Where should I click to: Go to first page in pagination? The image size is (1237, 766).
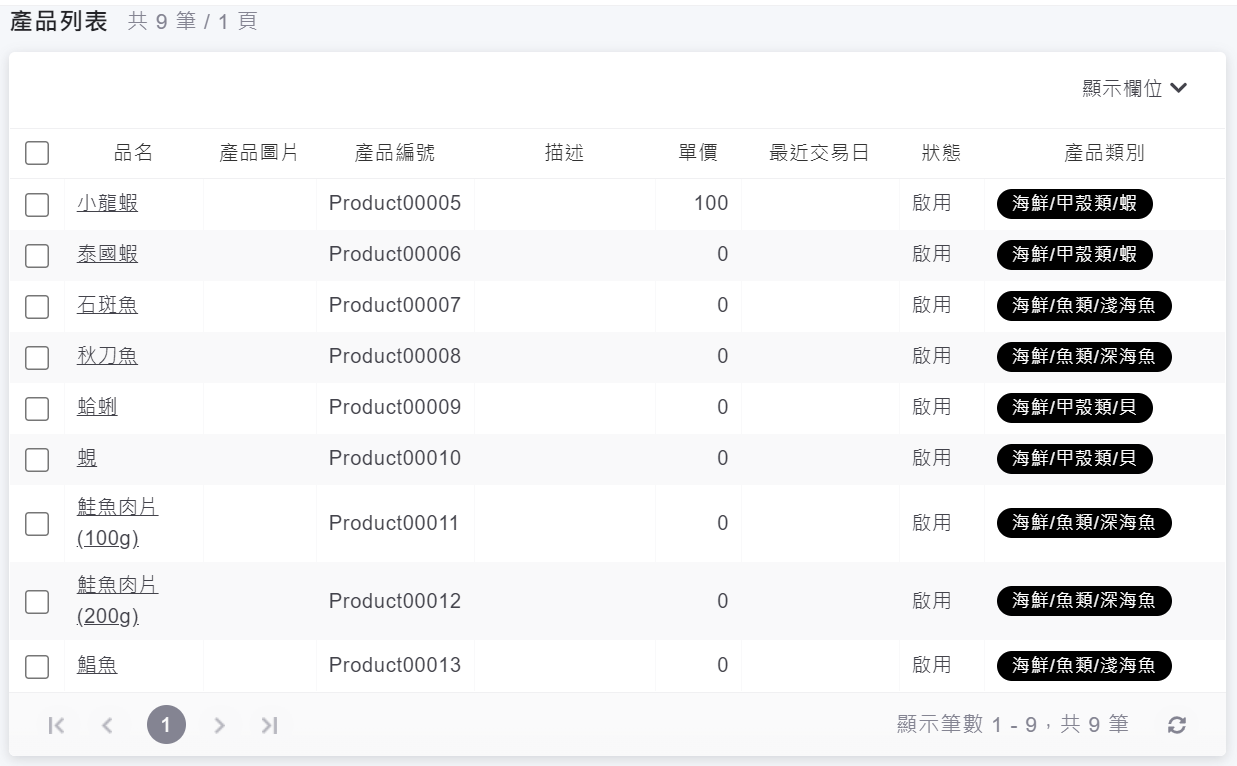(56, 725)
